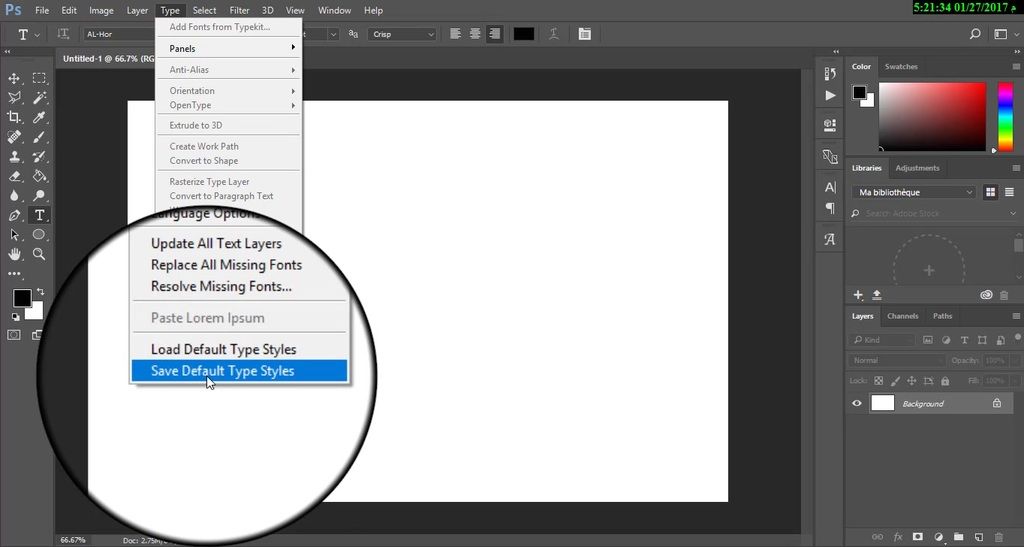The image size is (1024, 547).
Task: Open the Character panel icon
Action: pos(830,187)
